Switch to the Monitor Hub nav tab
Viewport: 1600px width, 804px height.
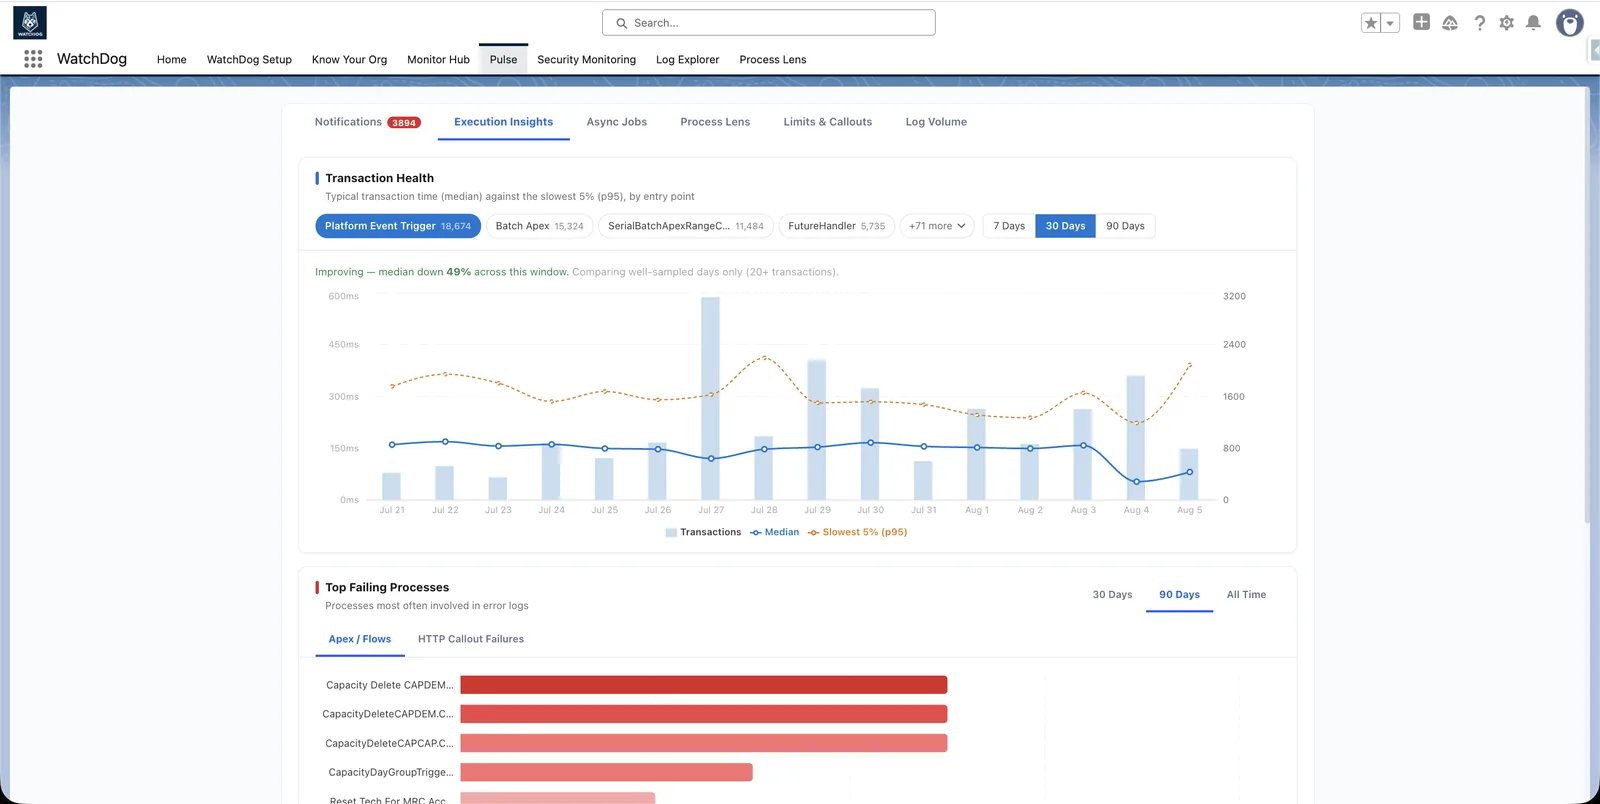click(x=438, y=60)
